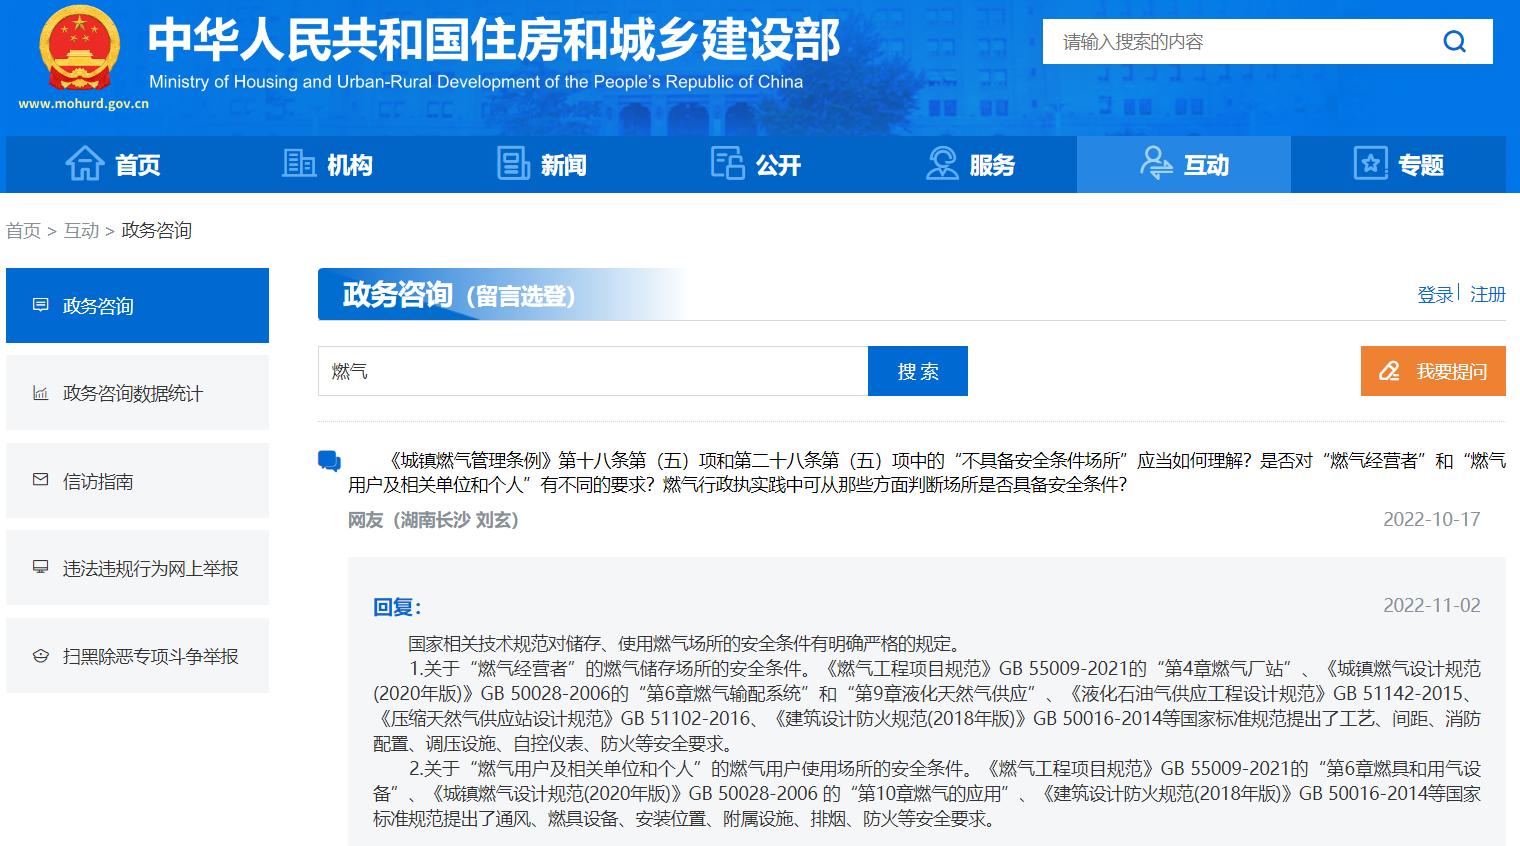Click the orange 我要提问 button

click(1433, 371)
